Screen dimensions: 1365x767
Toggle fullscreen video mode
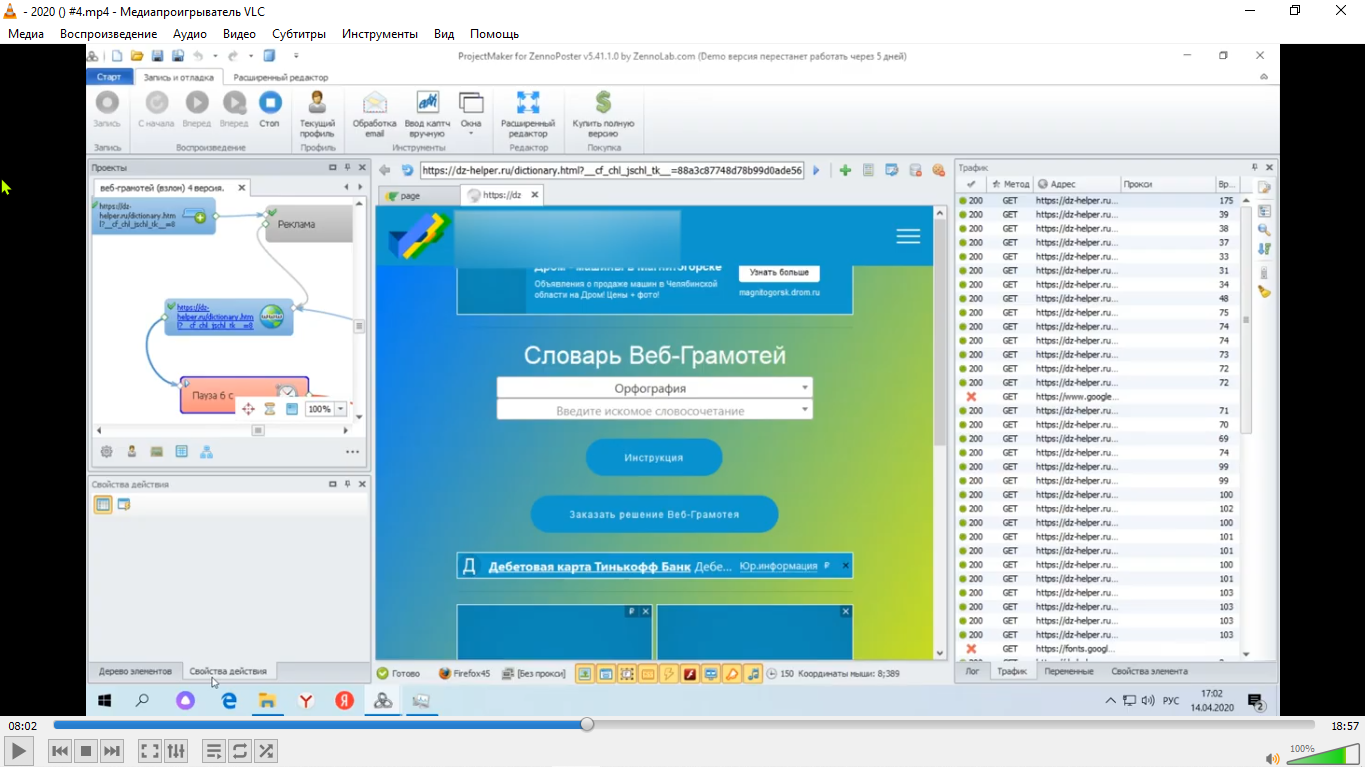pos(149,750)
